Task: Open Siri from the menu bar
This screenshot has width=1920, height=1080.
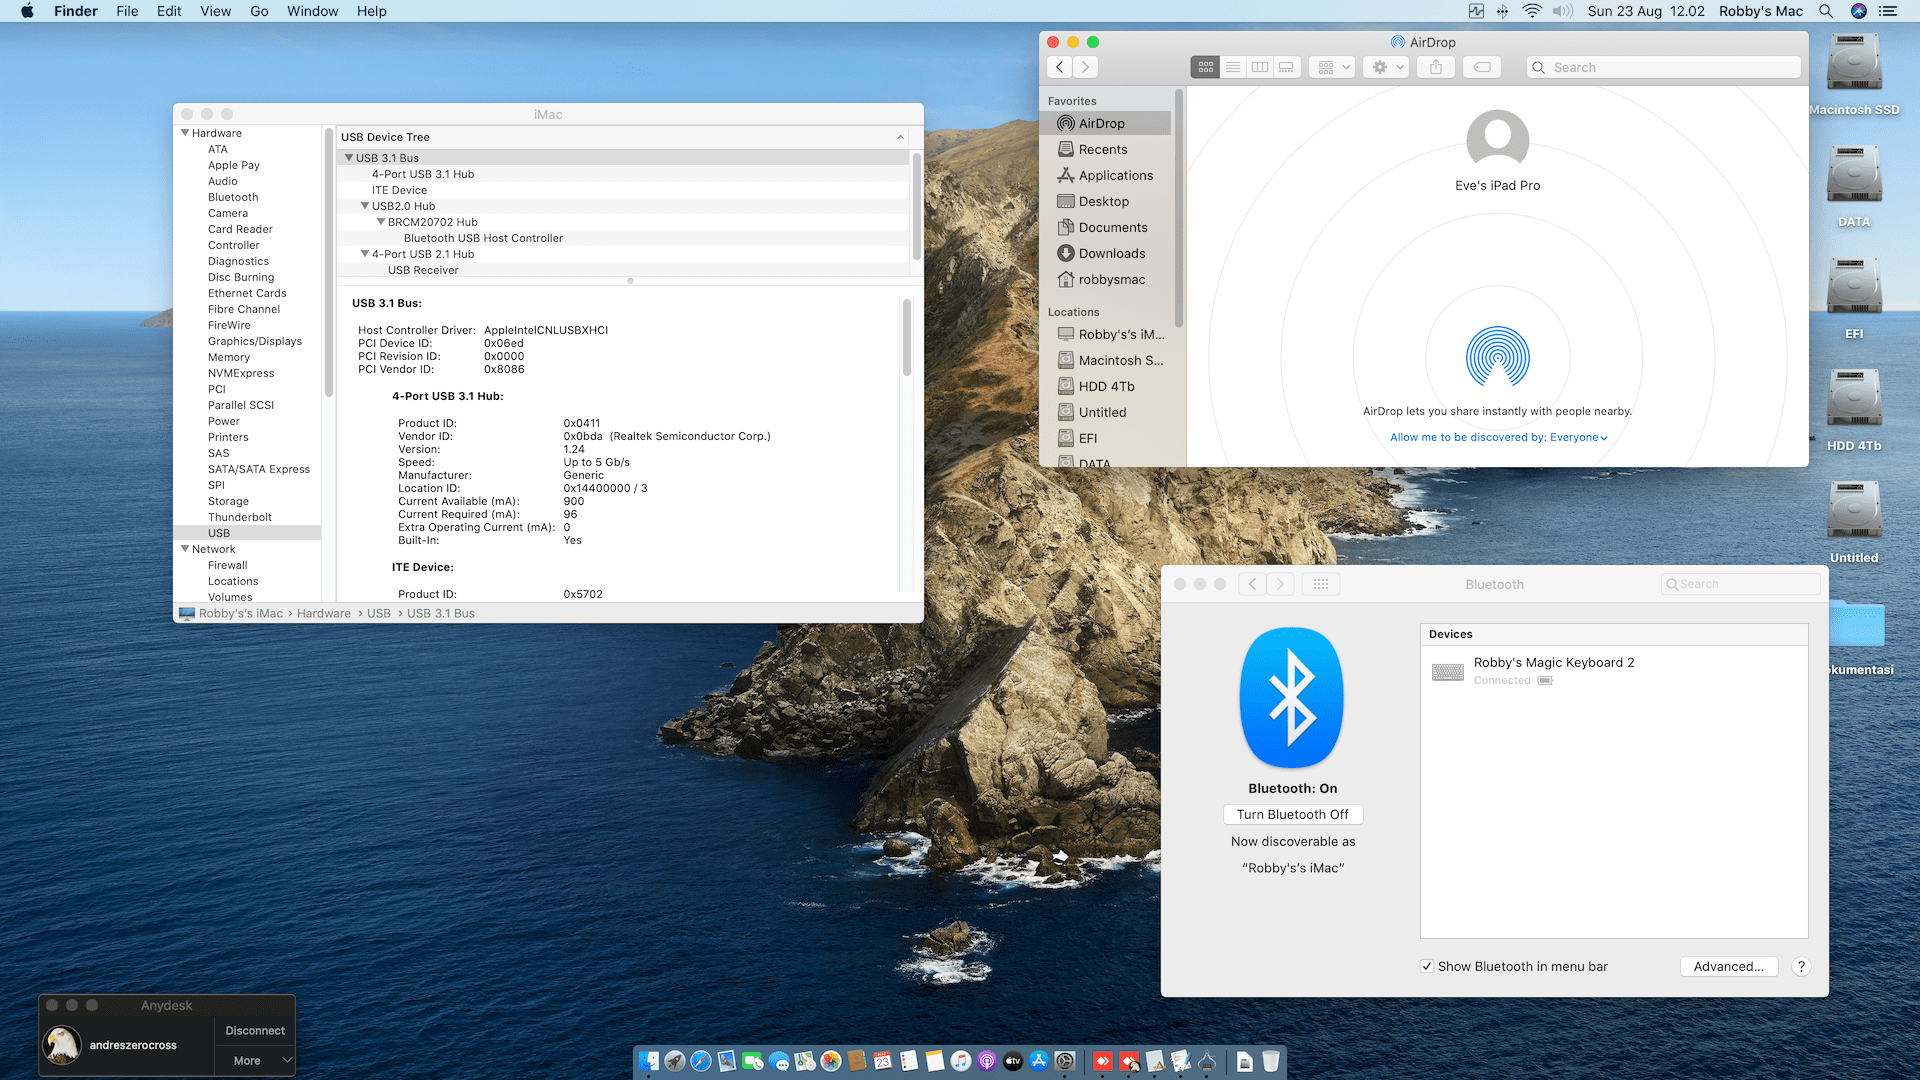Action: (1859, 11)
